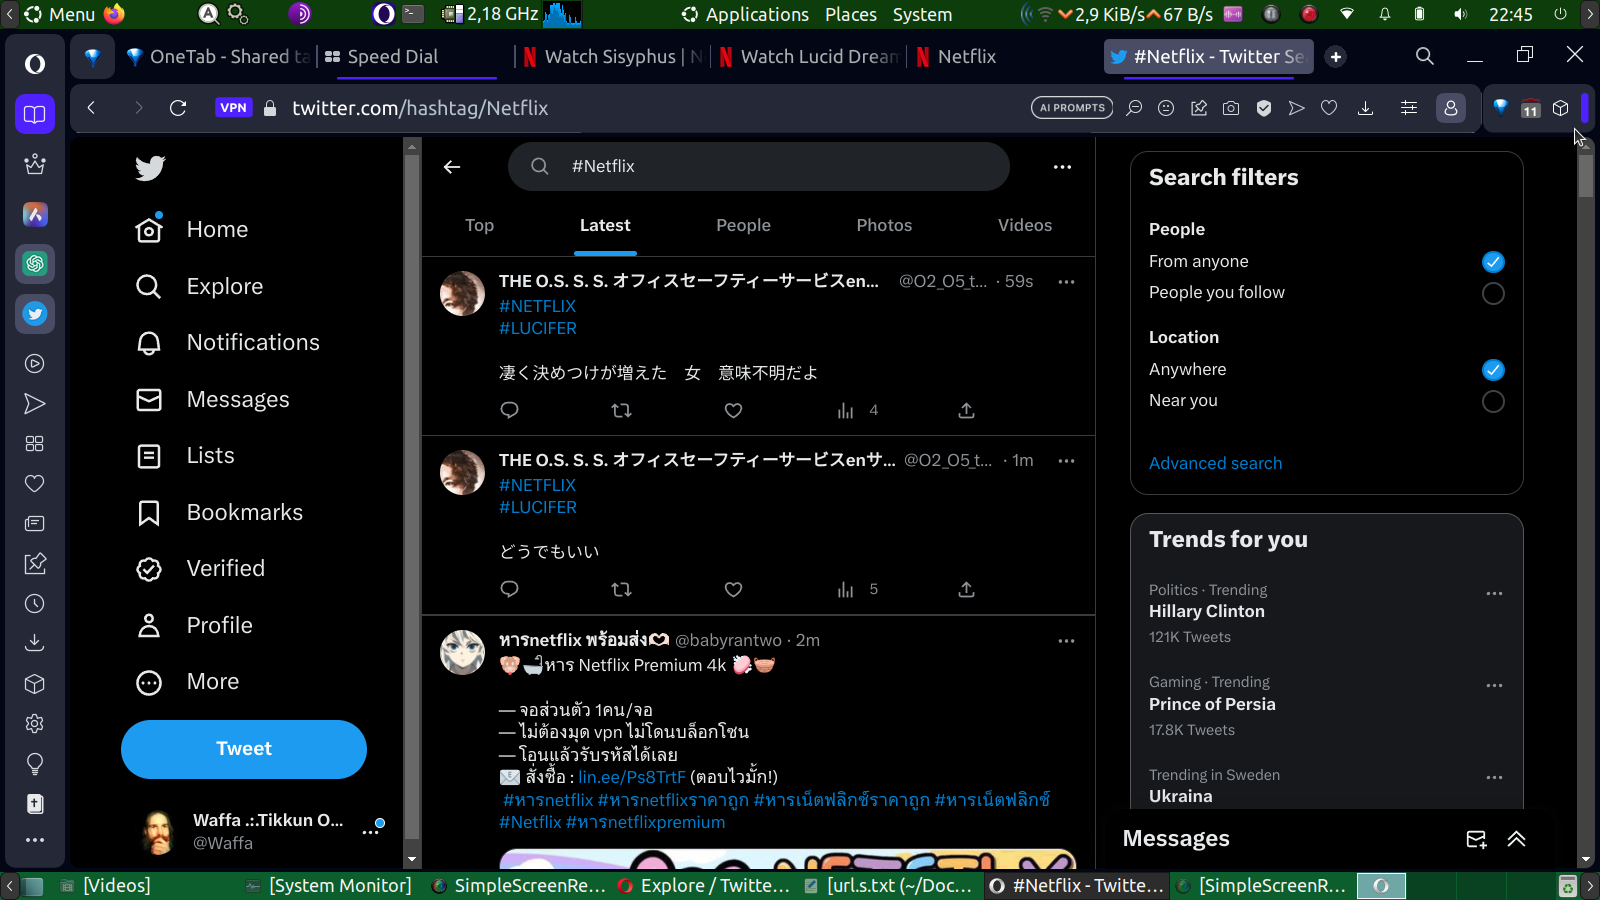Open ChatGPT in the Opera sidebar
The image size is (1600, 900).
(35, 264)
